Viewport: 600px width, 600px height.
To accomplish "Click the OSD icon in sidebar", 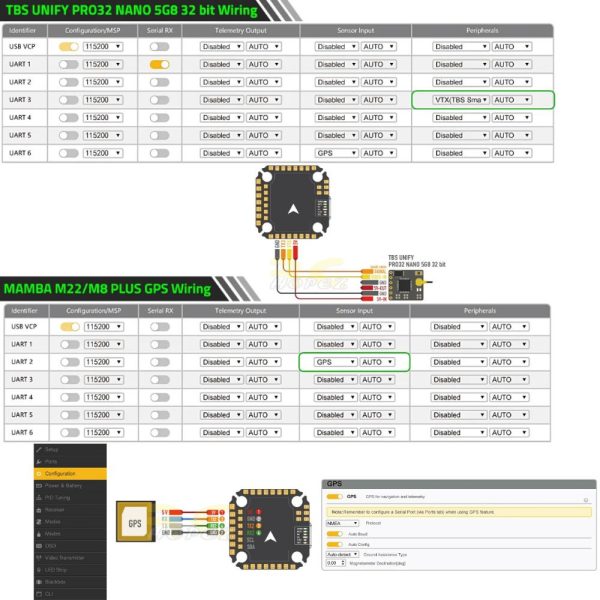I will (39, 546).
